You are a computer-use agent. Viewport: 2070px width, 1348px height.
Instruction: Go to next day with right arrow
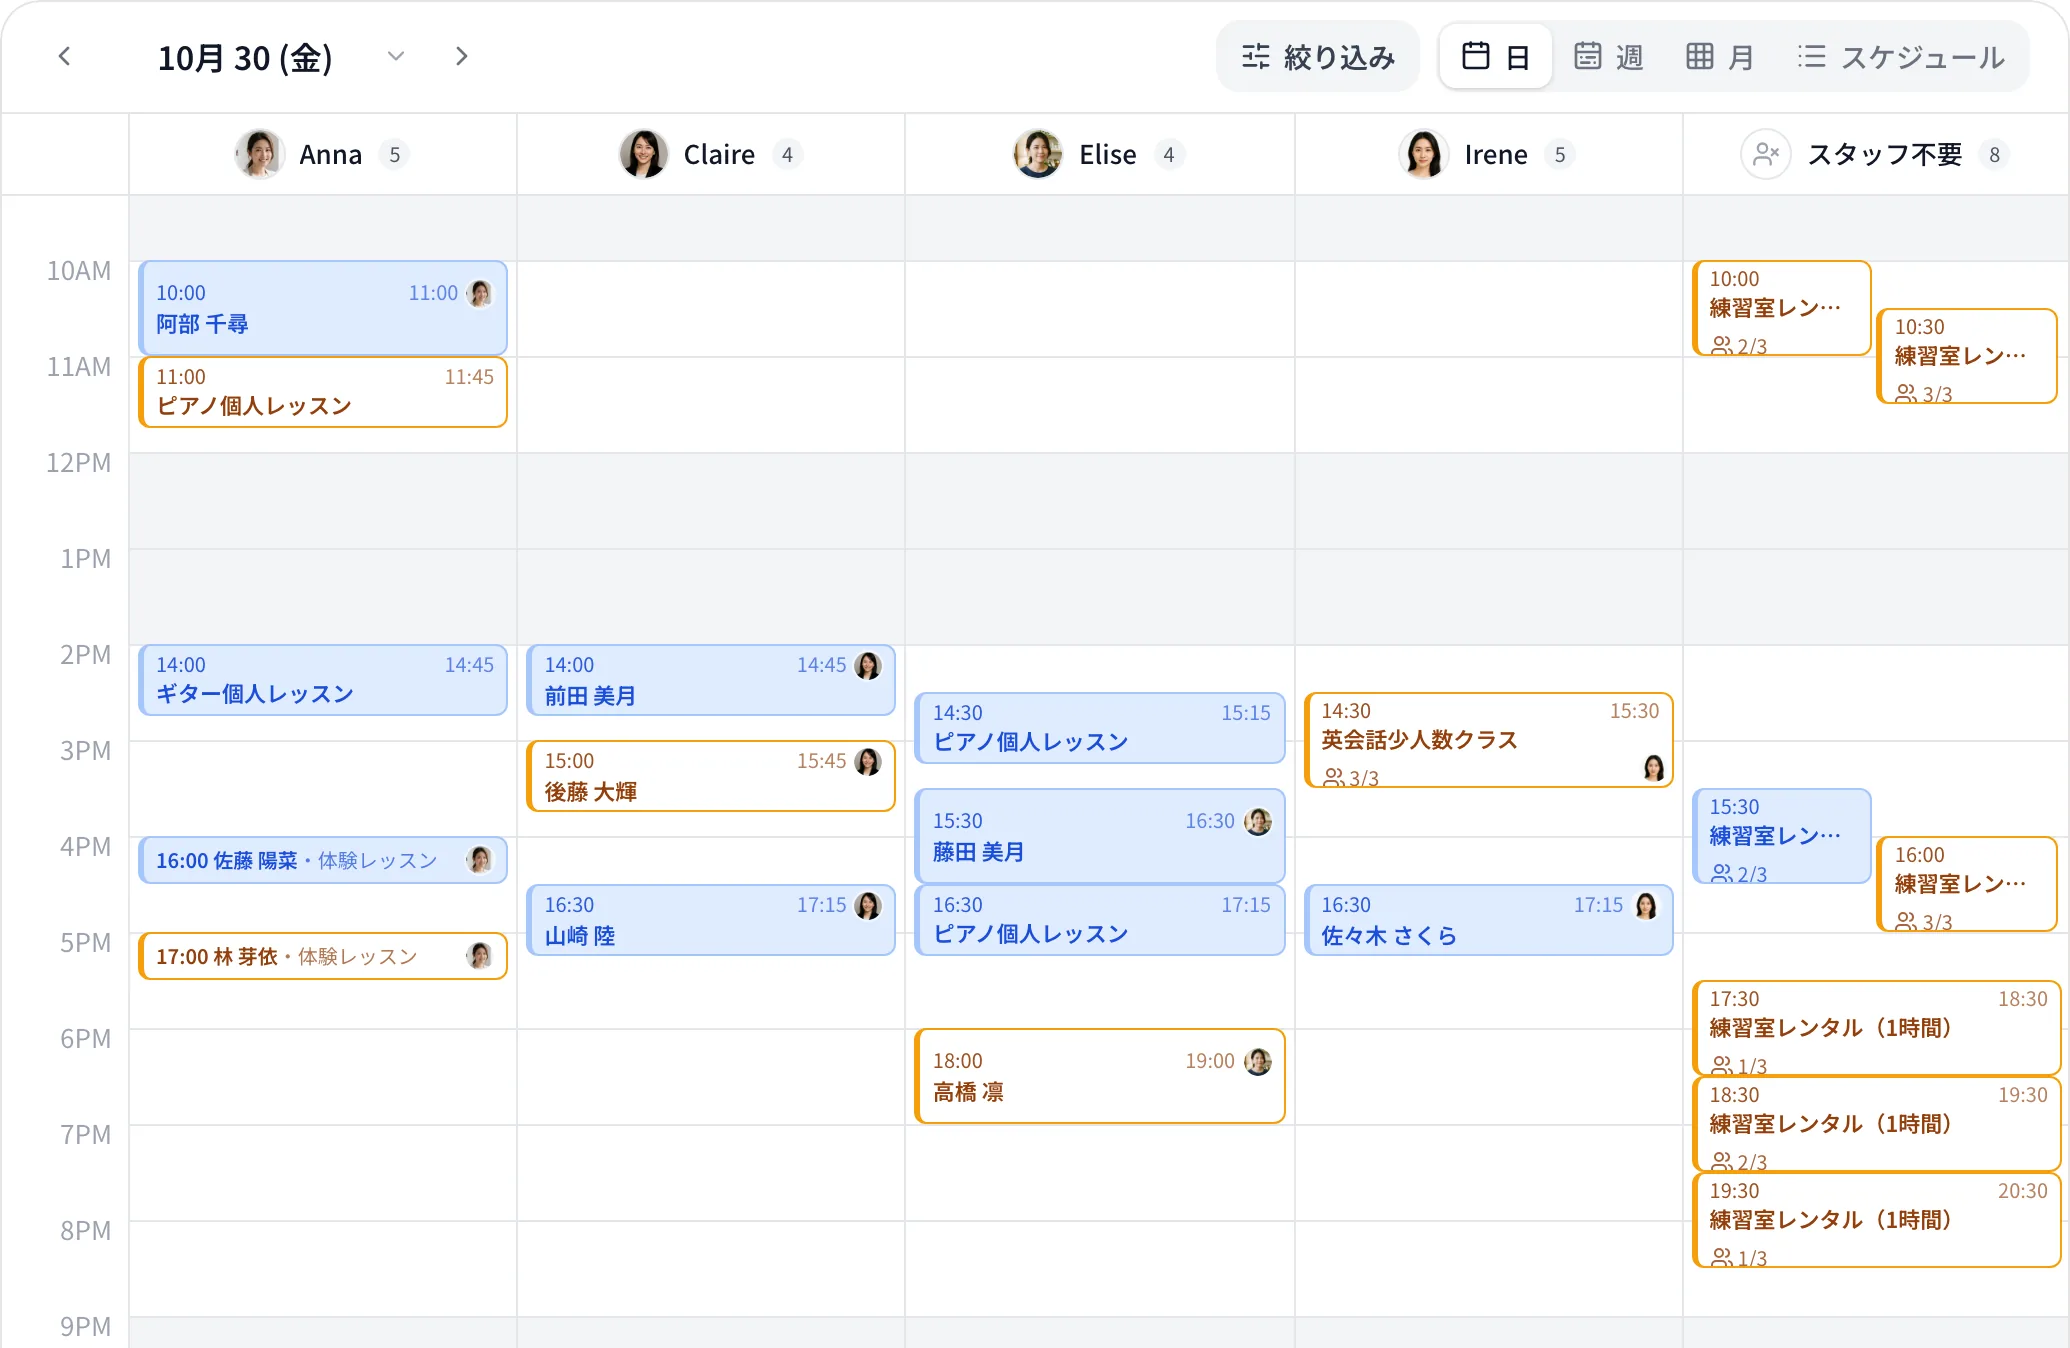click(461, 57)
